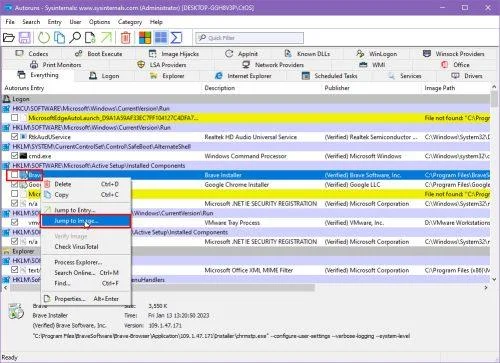Image resolution: width=500 pixels, height=363 pixels.
Task: Click the Copy toolbar icon
Action: (60, 38)
